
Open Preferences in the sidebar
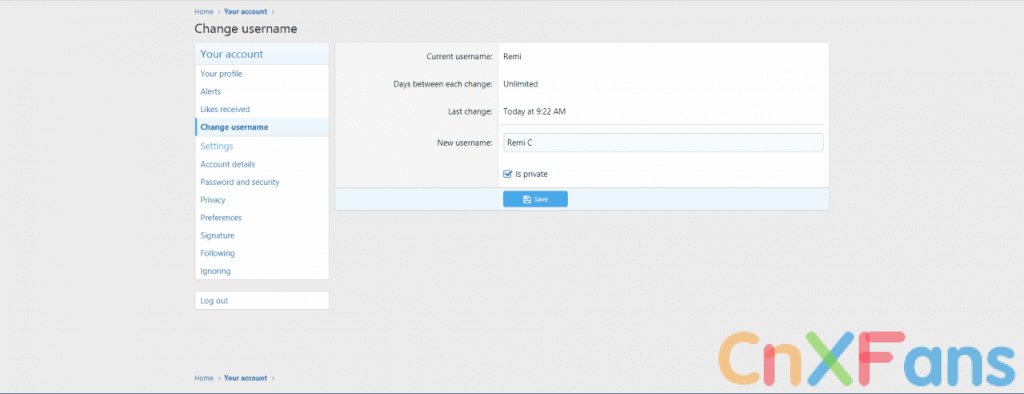262,218
